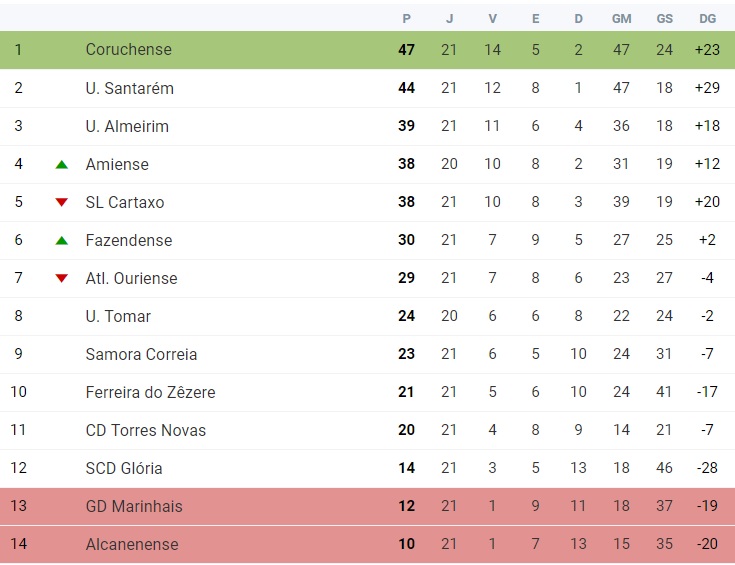Select the U. Almeirim team name
The image size is (735, 565).
(127, 126)
